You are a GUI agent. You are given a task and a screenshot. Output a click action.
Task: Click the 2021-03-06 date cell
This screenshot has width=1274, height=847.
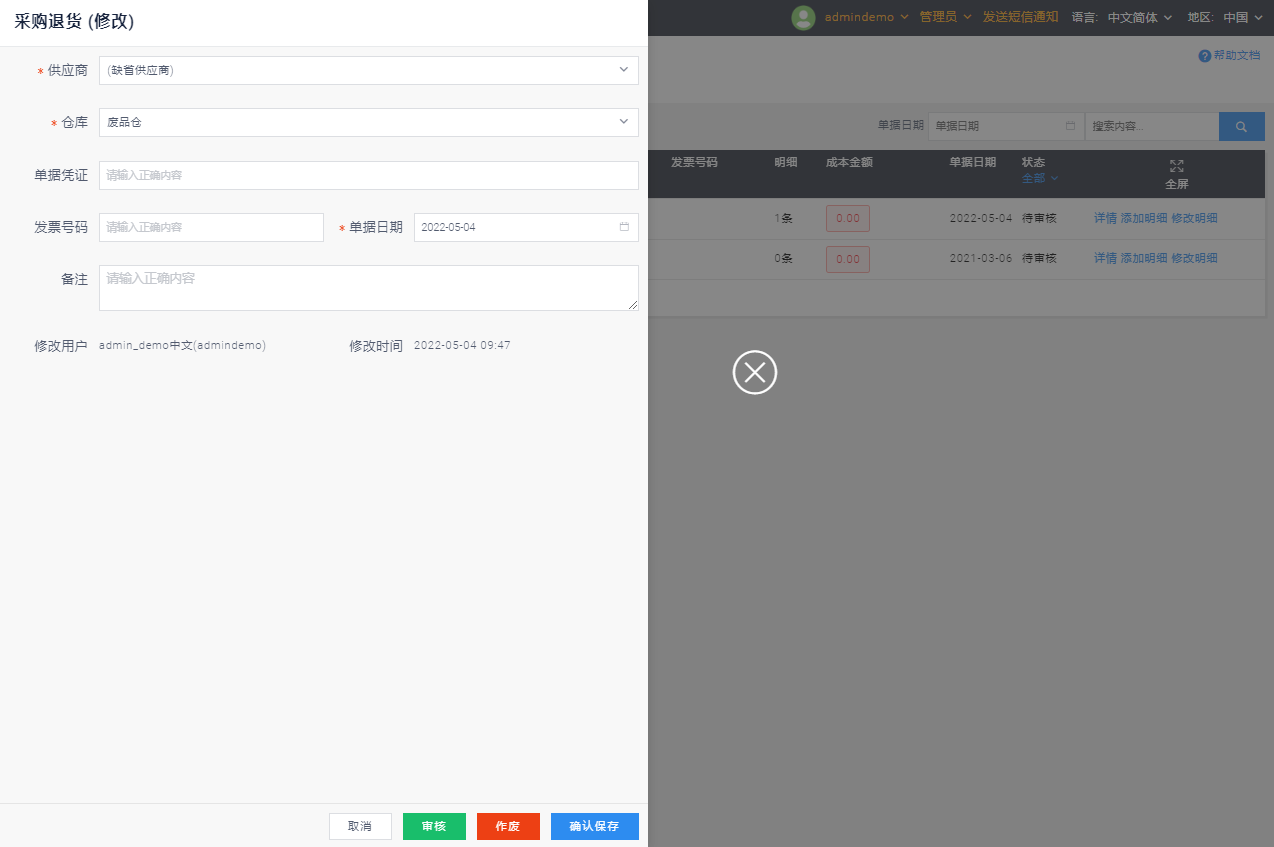pyautogui.click(x=981, y=258)
